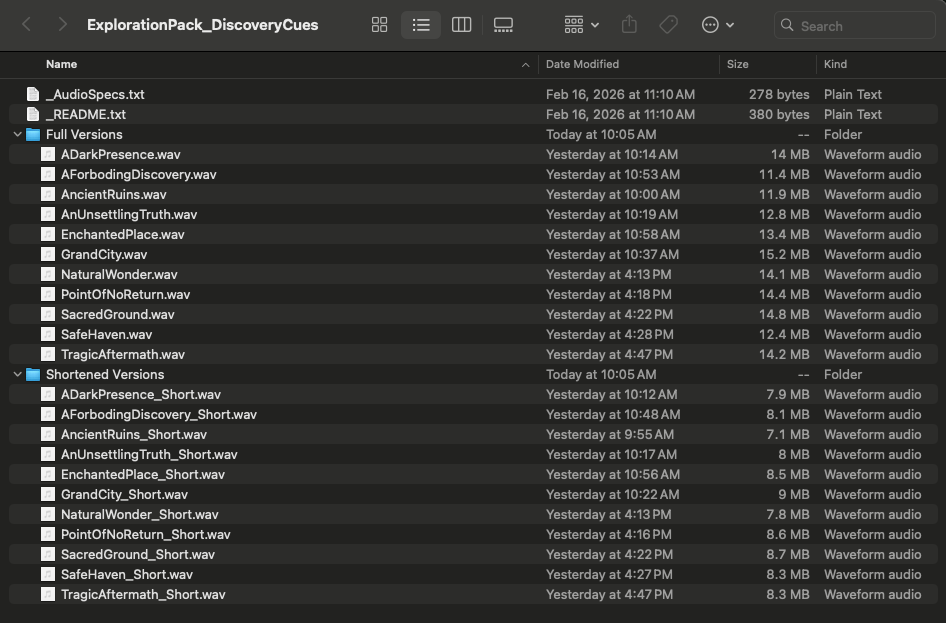The width and height of the screenshot is (946, 623).
Task: Select the Shortened Versions folder name
Action: pos(105,374)
